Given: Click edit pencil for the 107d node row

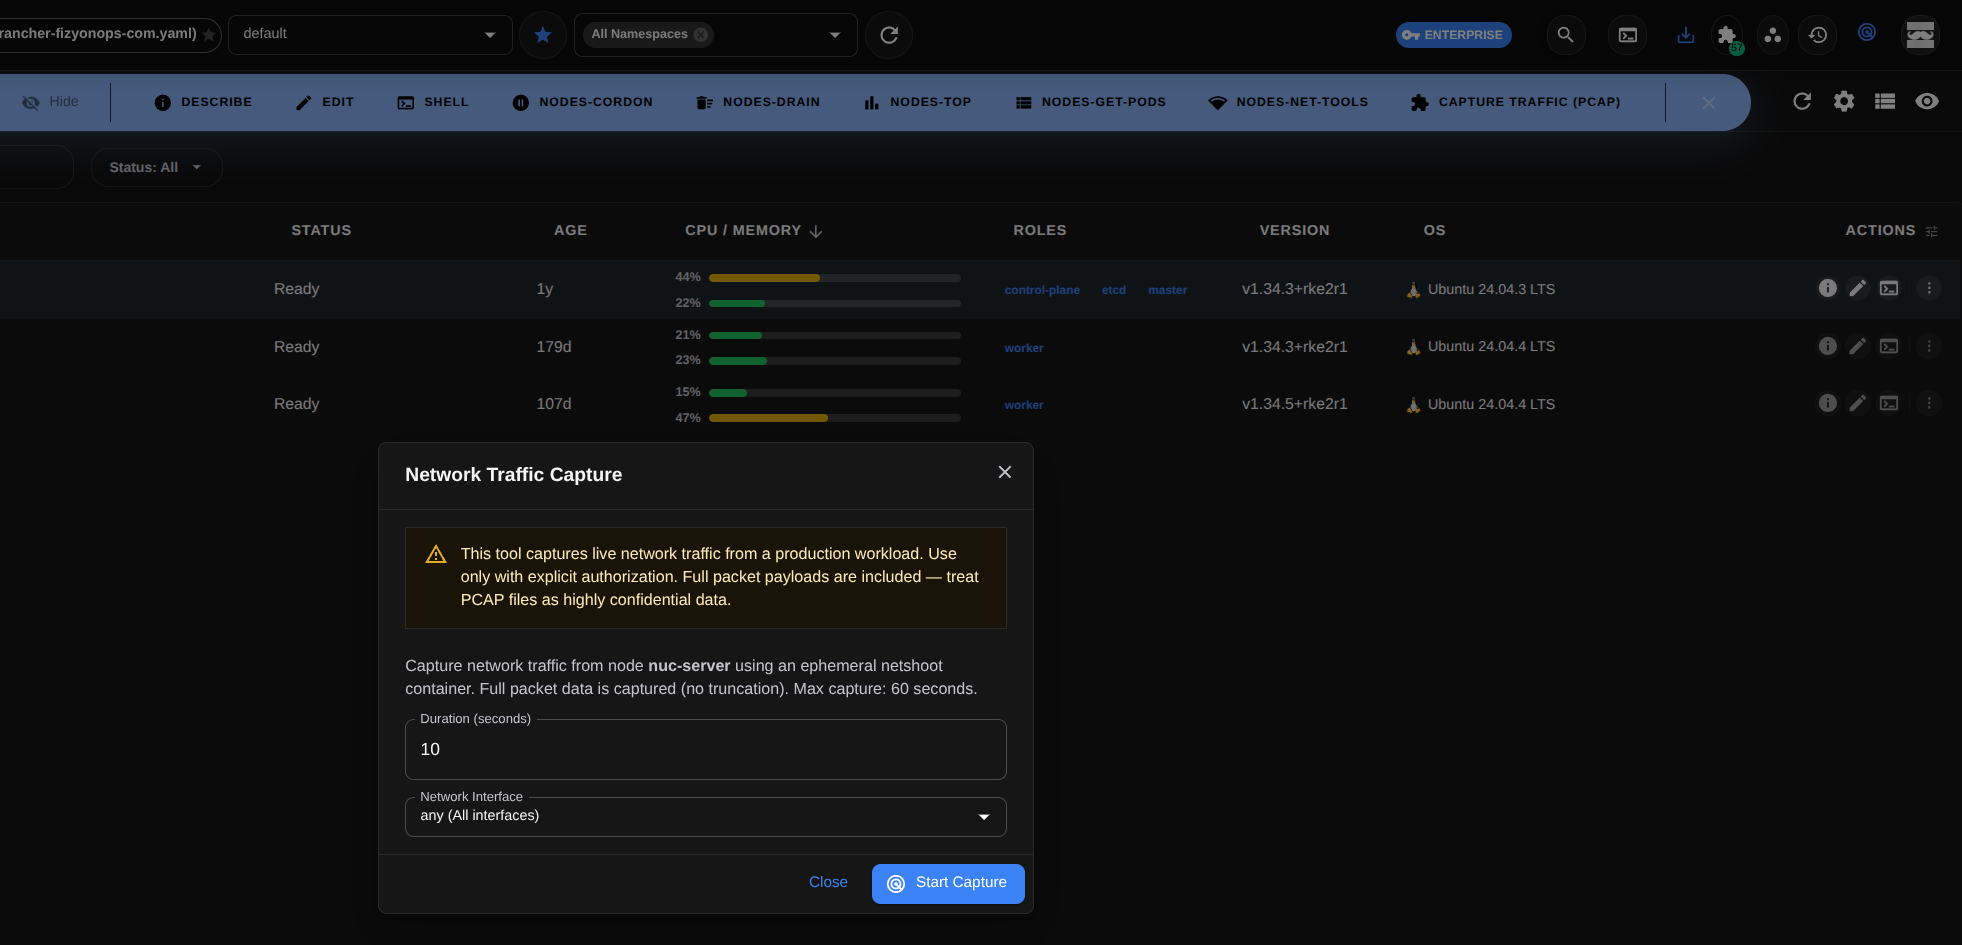Looking at the screenshot, I should tap(1858, 403).
